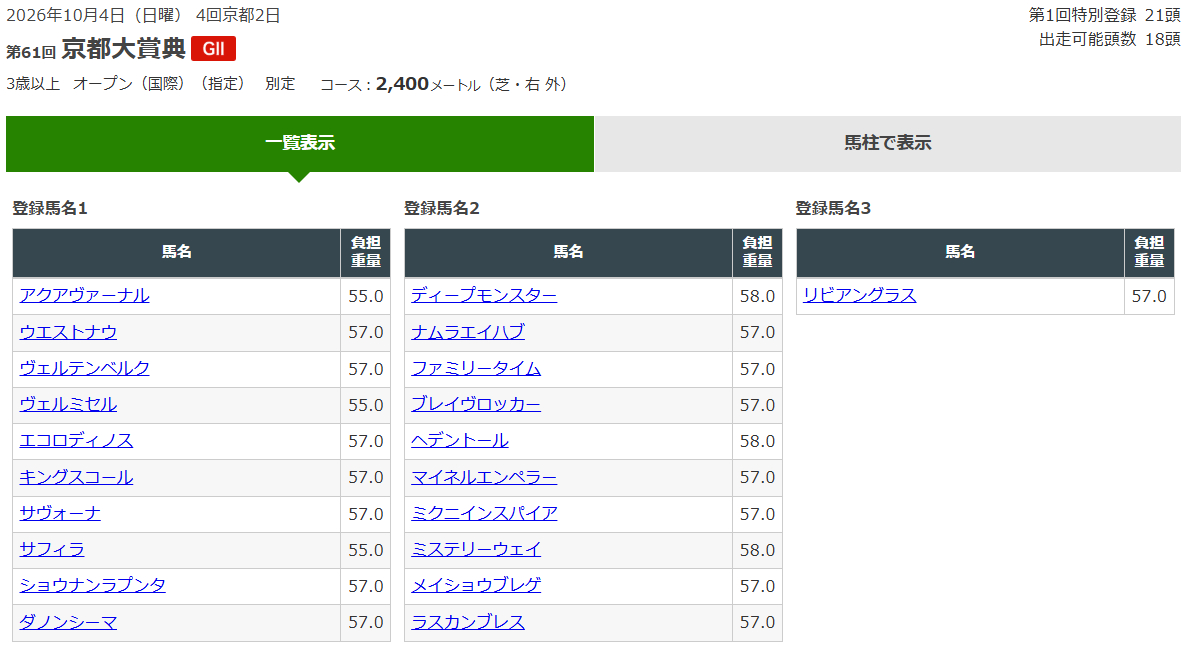Viewport: 1183px width, 645px height.
Task: Click 57.0 weight for リビアングラス
Action: (x=1149, y=296)
